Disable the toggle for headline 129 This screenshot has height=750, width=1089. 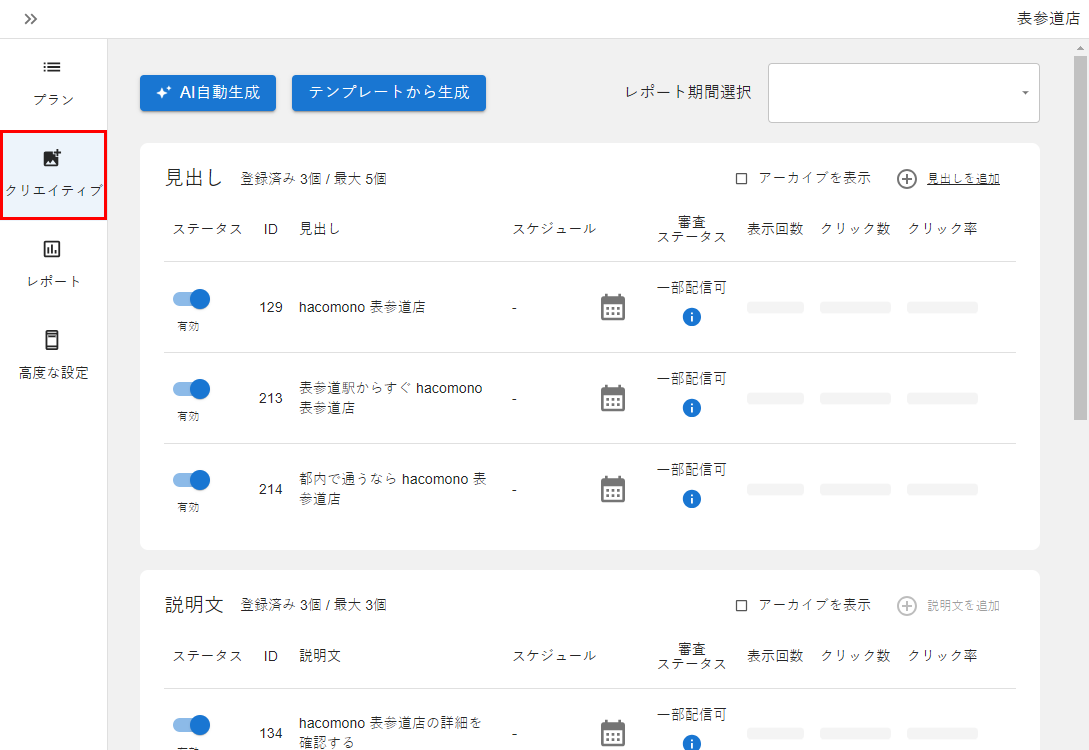click(x=191, y=299)
